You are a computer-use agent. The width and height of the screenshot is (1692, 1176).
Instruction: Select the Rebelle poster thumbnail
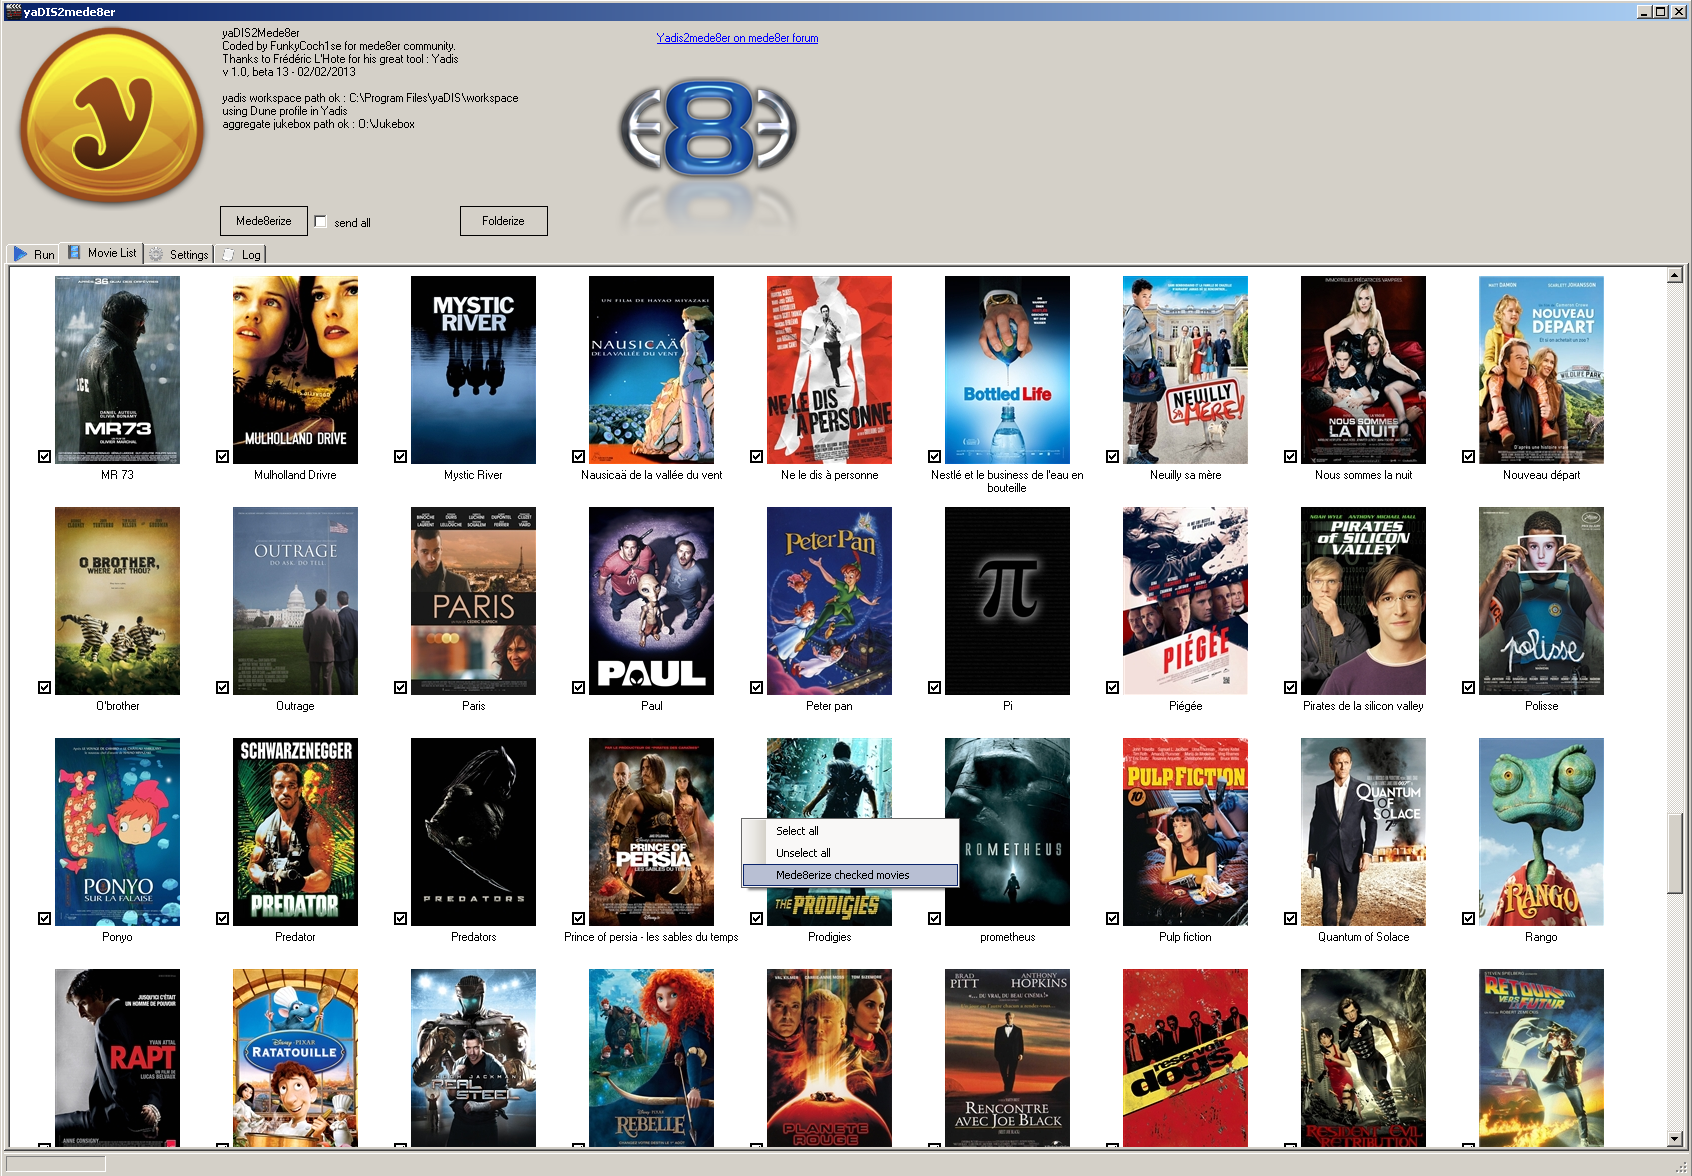coord(651,1058)
